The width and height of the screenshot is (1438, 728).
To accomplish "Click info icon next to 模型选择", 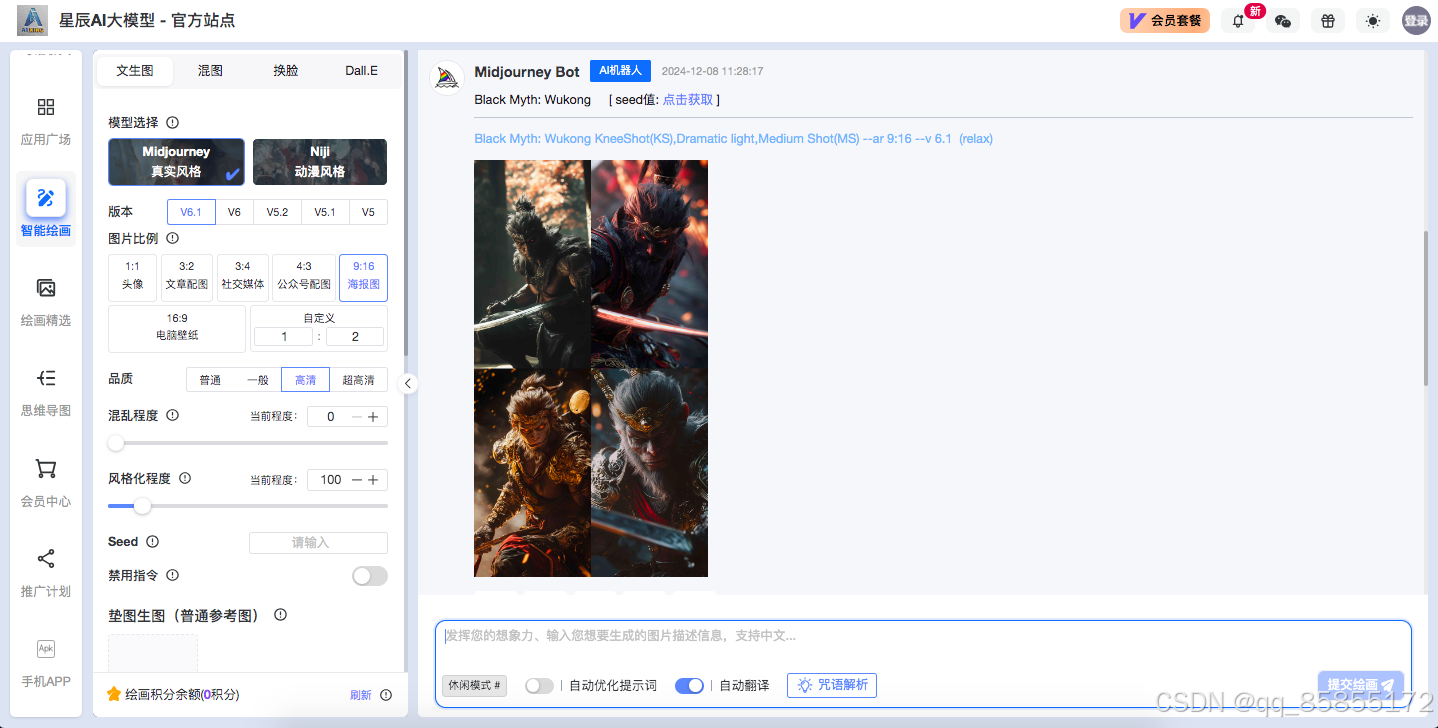I will click(172, 123).
